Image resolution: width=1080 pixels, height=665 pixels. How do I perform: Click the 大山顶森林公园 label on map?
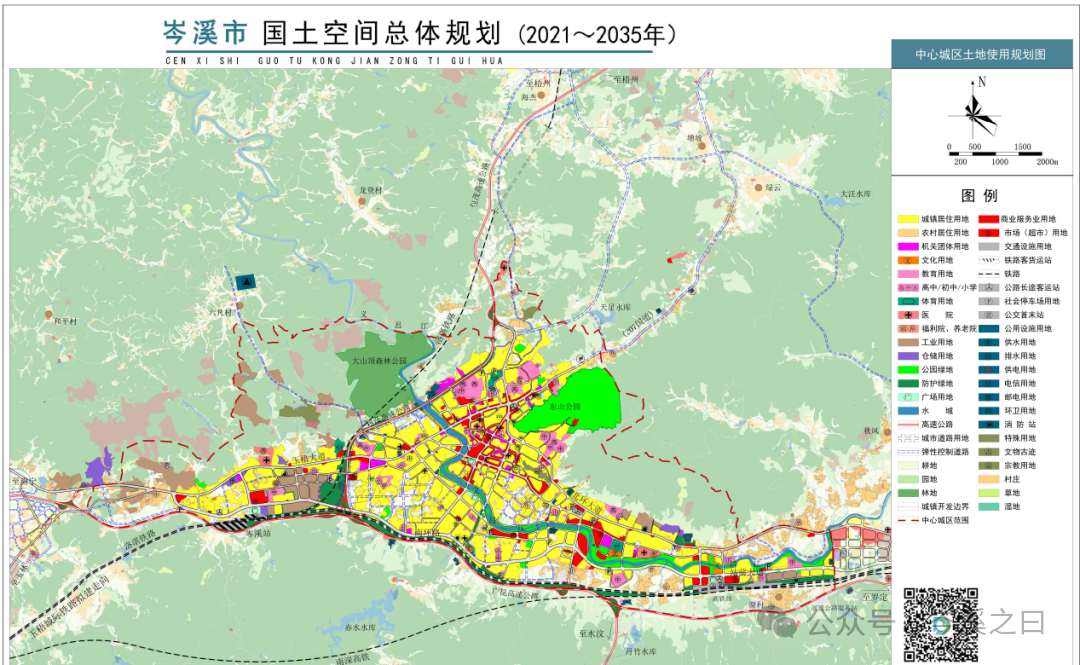click(x=380, y=360)
